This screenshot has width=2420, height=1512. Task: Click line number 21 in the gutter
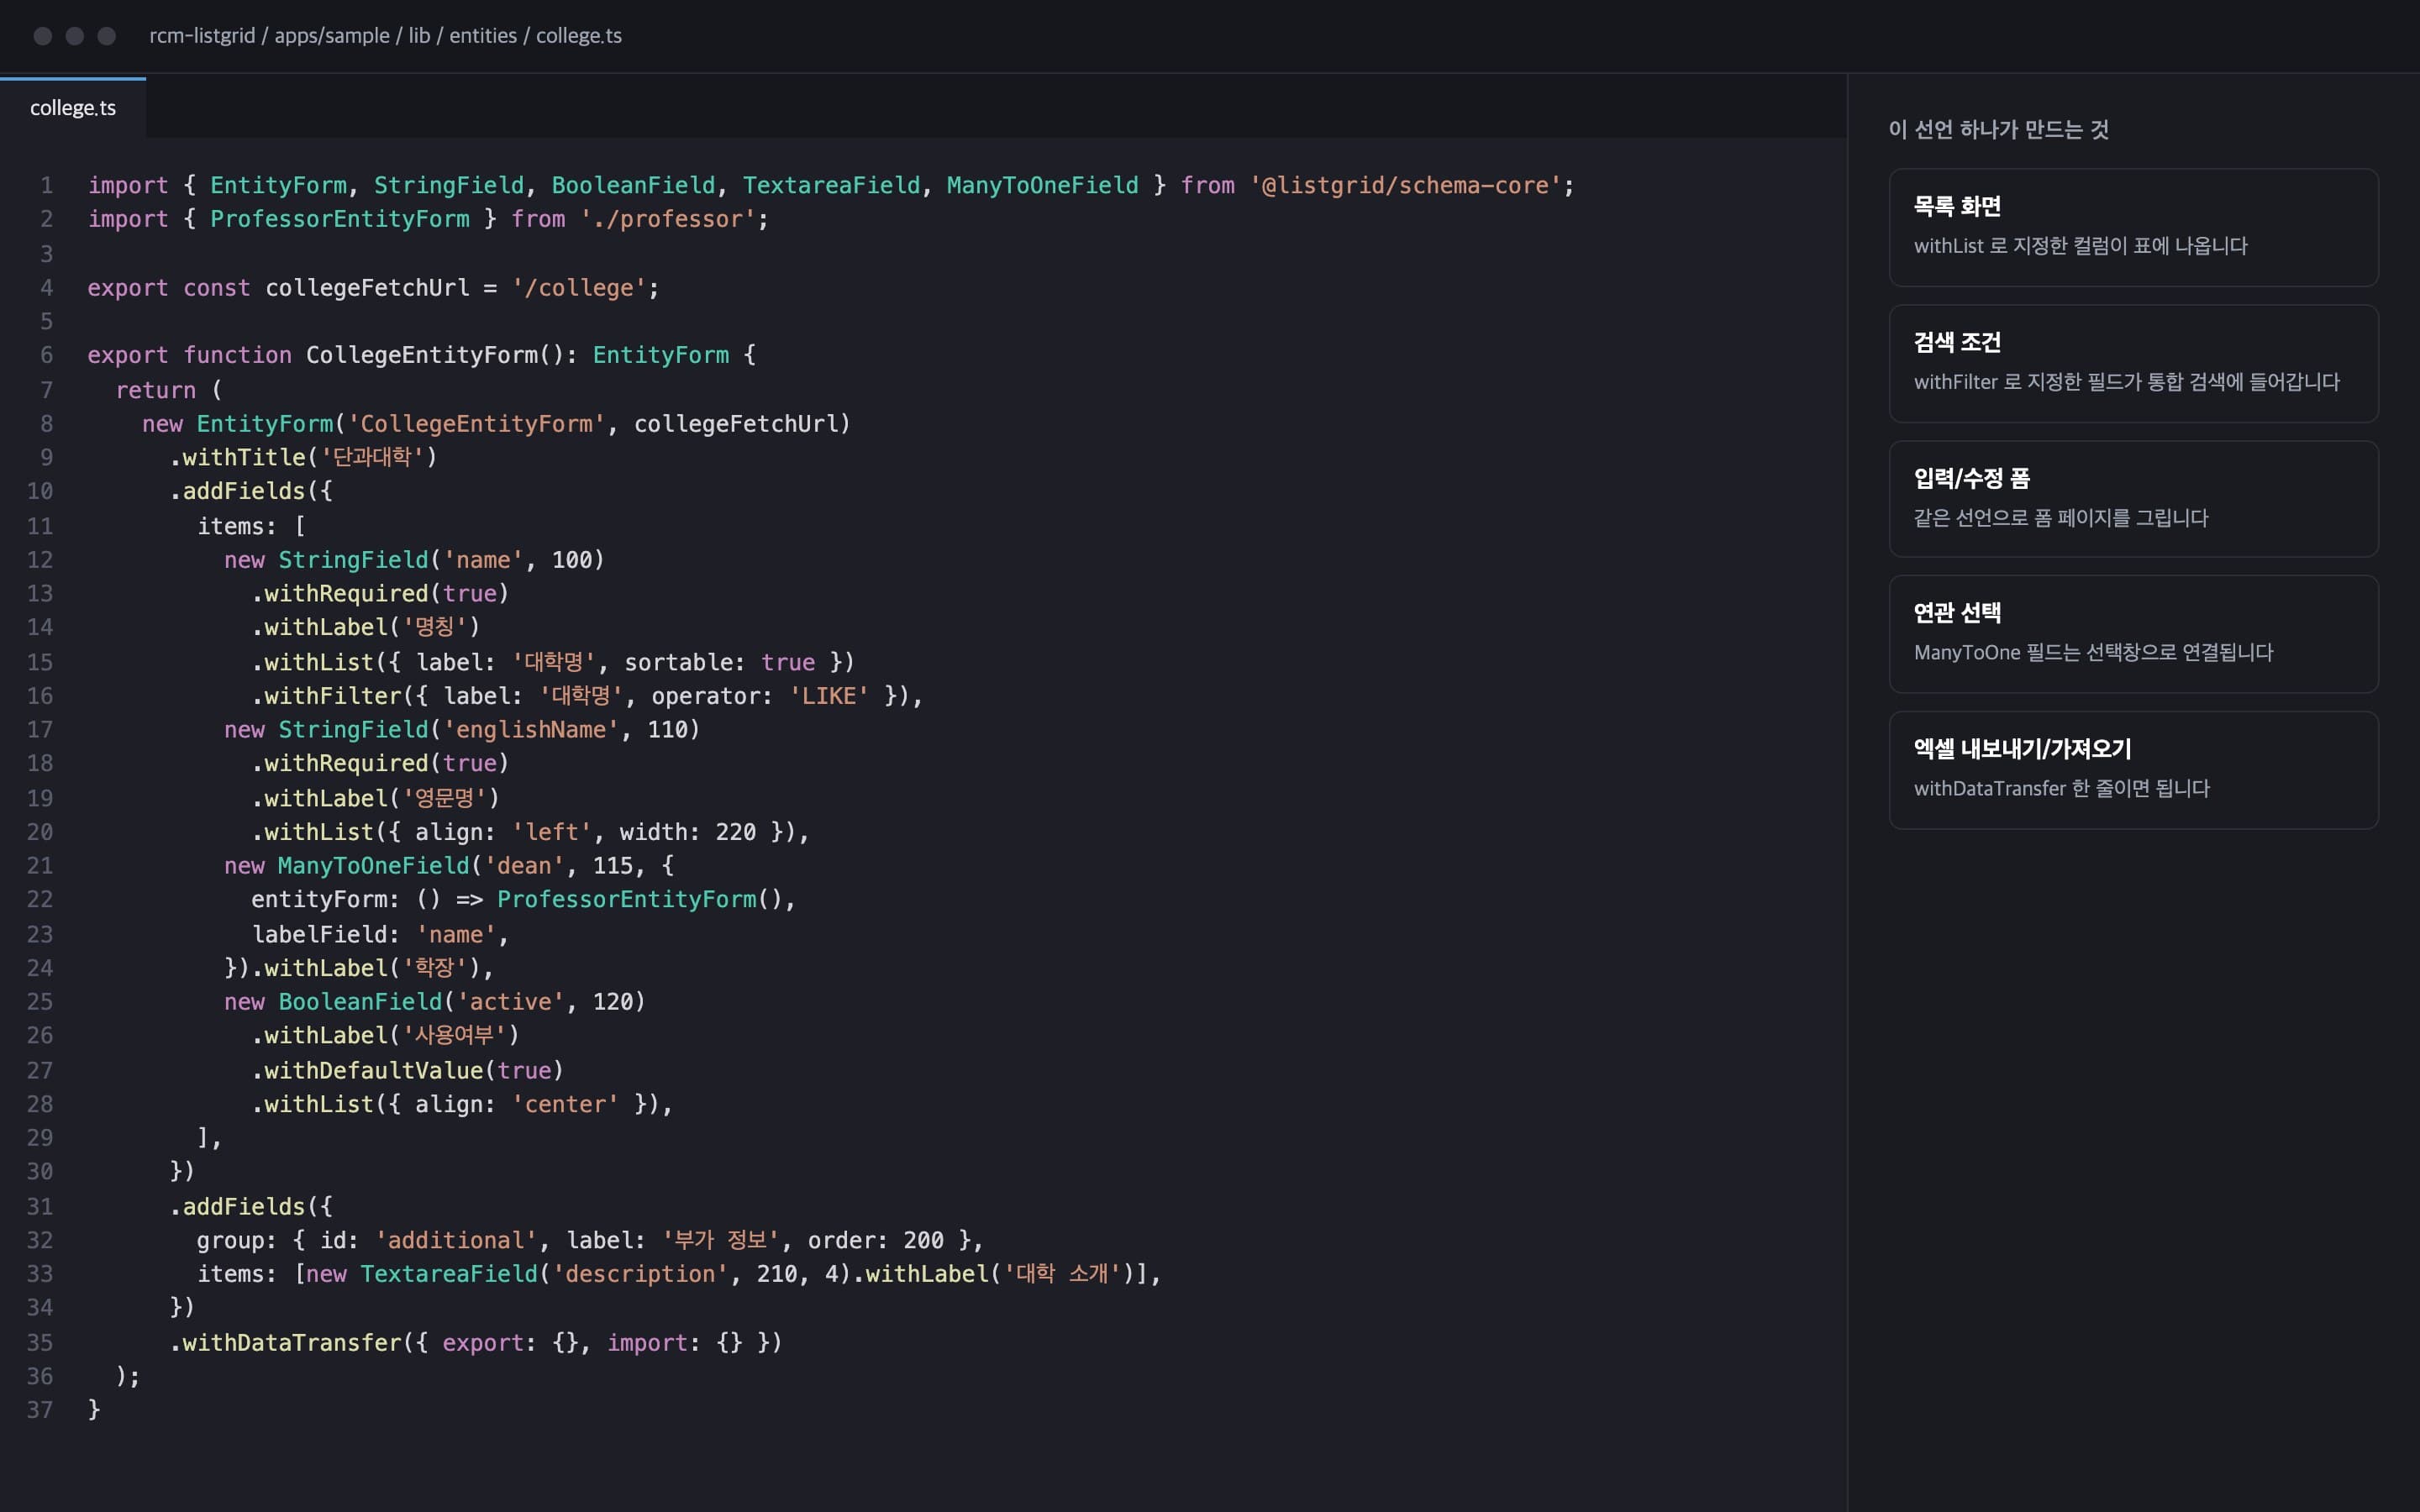tap(40, 866)
